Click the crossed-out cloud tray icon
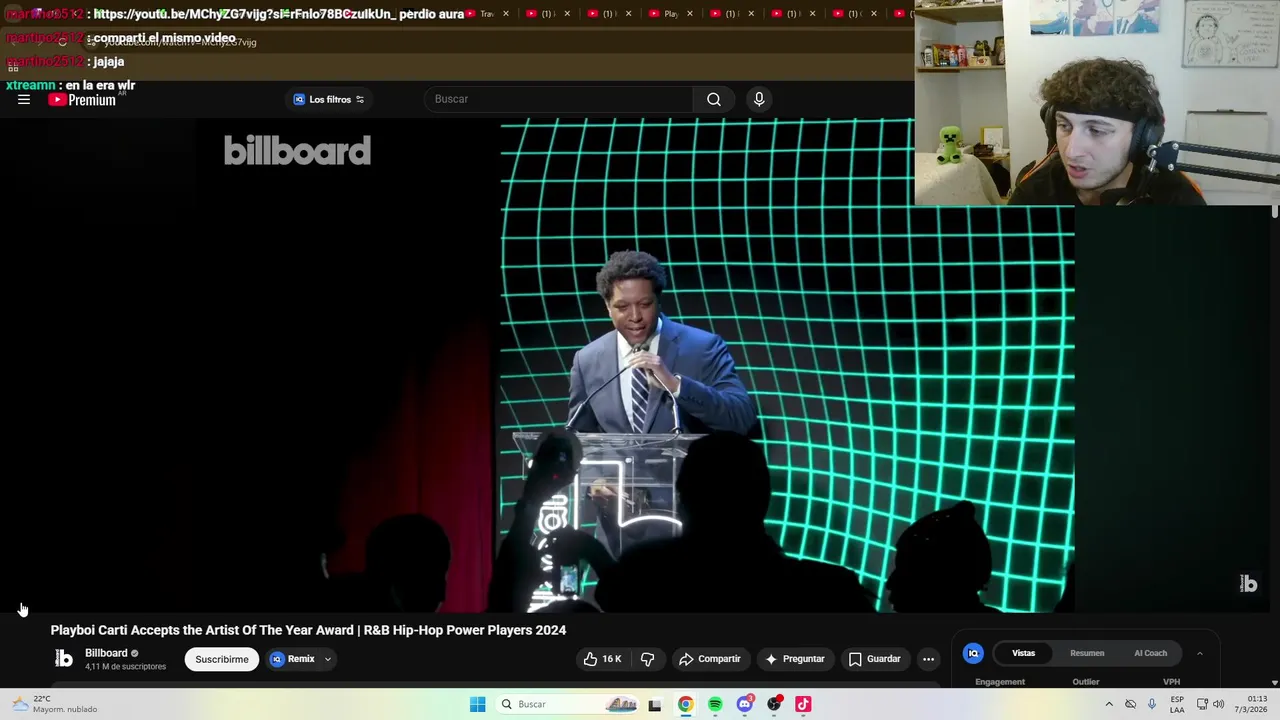1280x720 pixels. (x=1130, y=704)
